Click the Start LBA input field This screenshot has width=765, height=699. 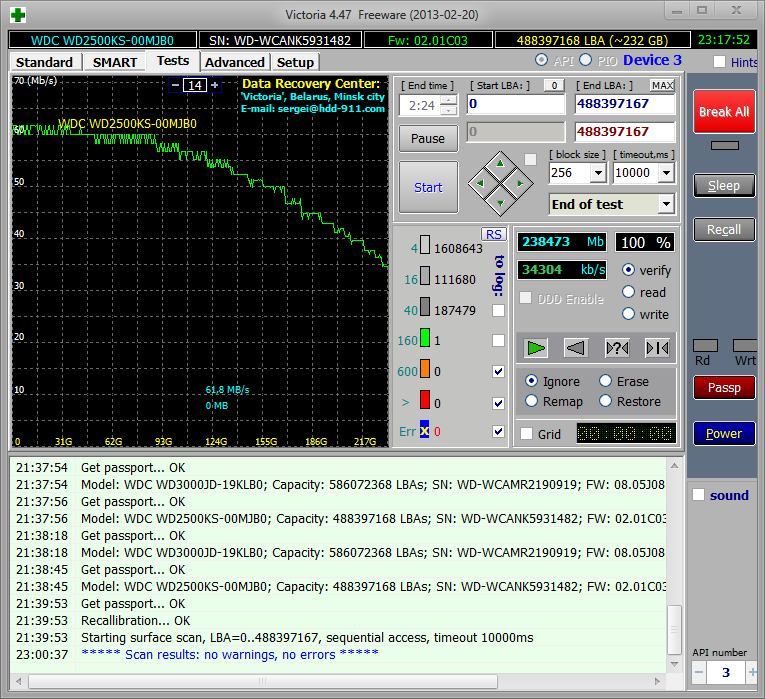pos(516,104)
